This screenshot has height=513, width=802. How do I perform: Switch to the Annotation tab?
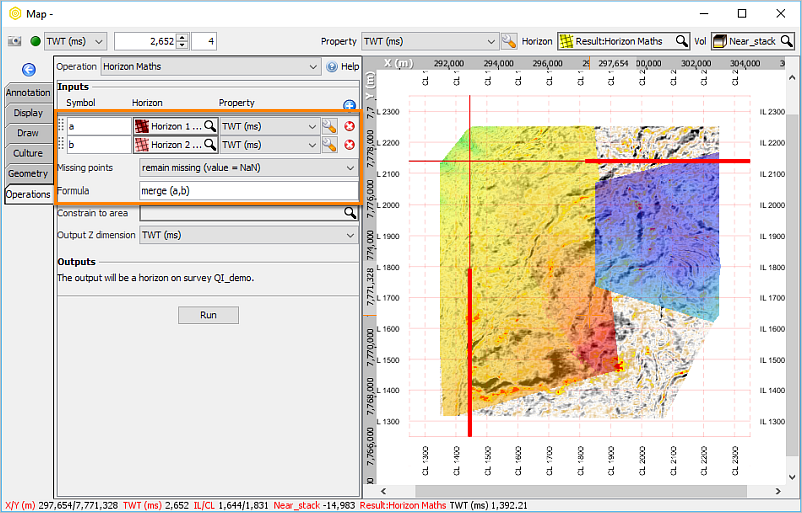tap(27, 93)
